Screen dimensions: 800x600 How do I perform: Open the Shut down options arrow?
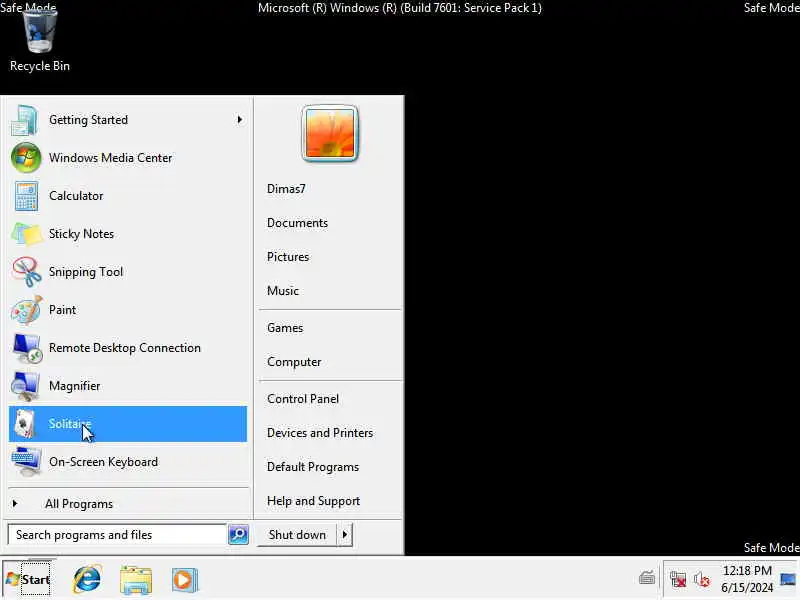tap(345, 535)
